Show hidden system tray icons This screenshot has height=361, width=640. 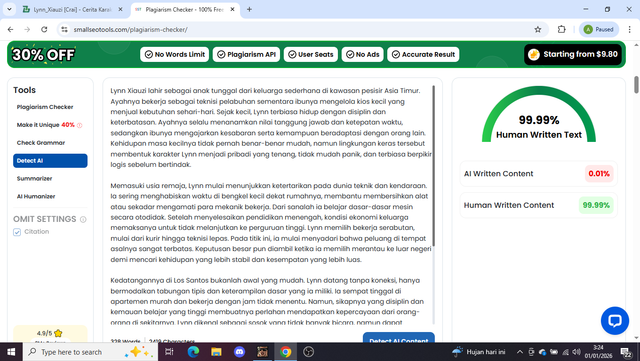point(520,352)
